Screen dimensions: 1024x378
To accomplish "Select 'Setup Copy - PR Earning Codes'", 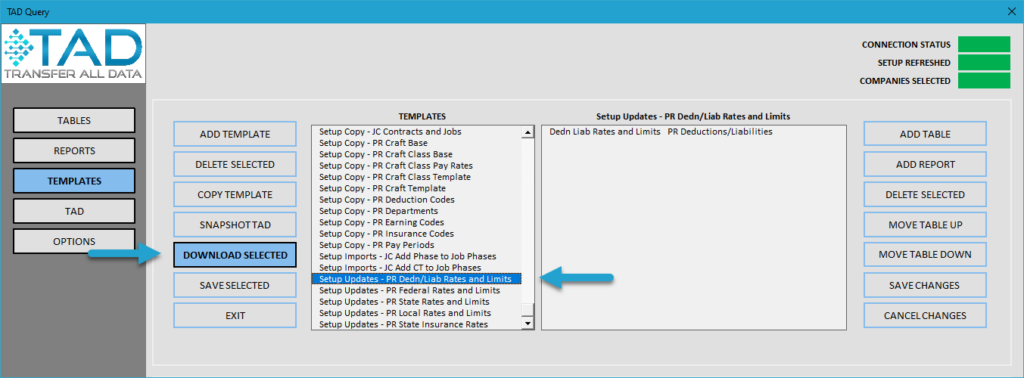I will point(417,222).
